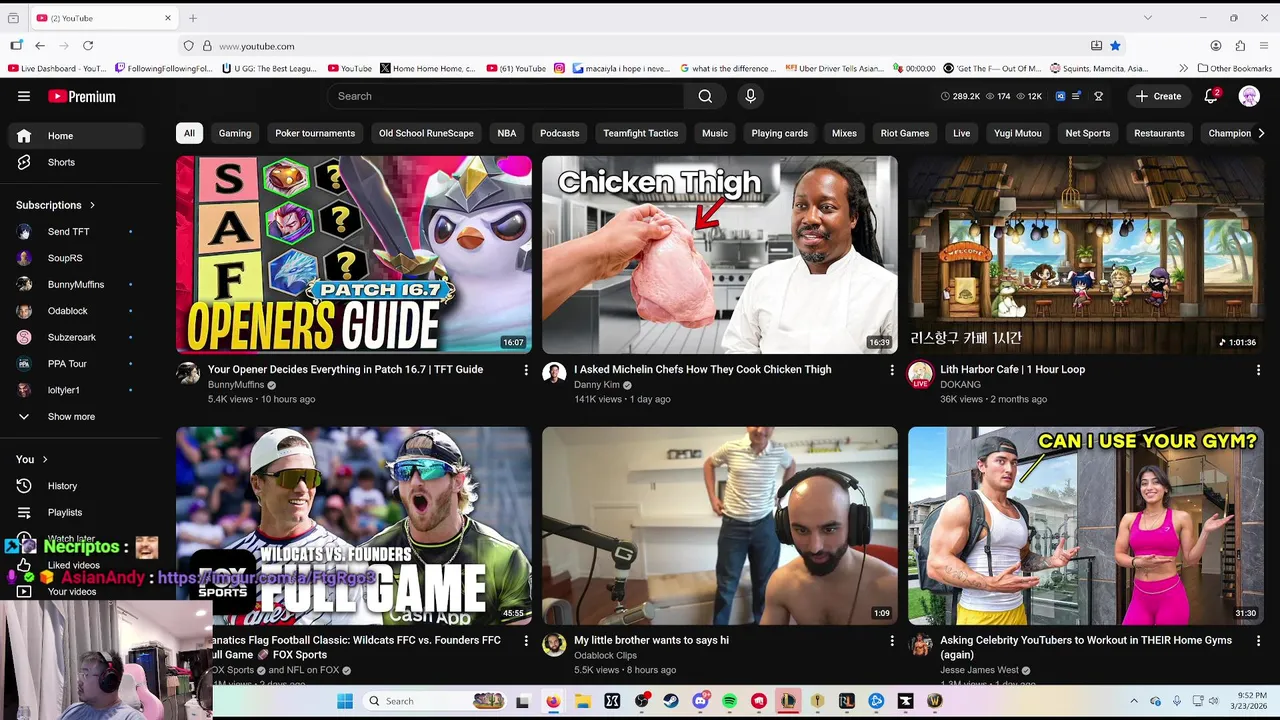Image resolution: width=1280 pixels, height=720 pixels.
Task: Open the account avatar menu
Action: tap(1249, 96)
